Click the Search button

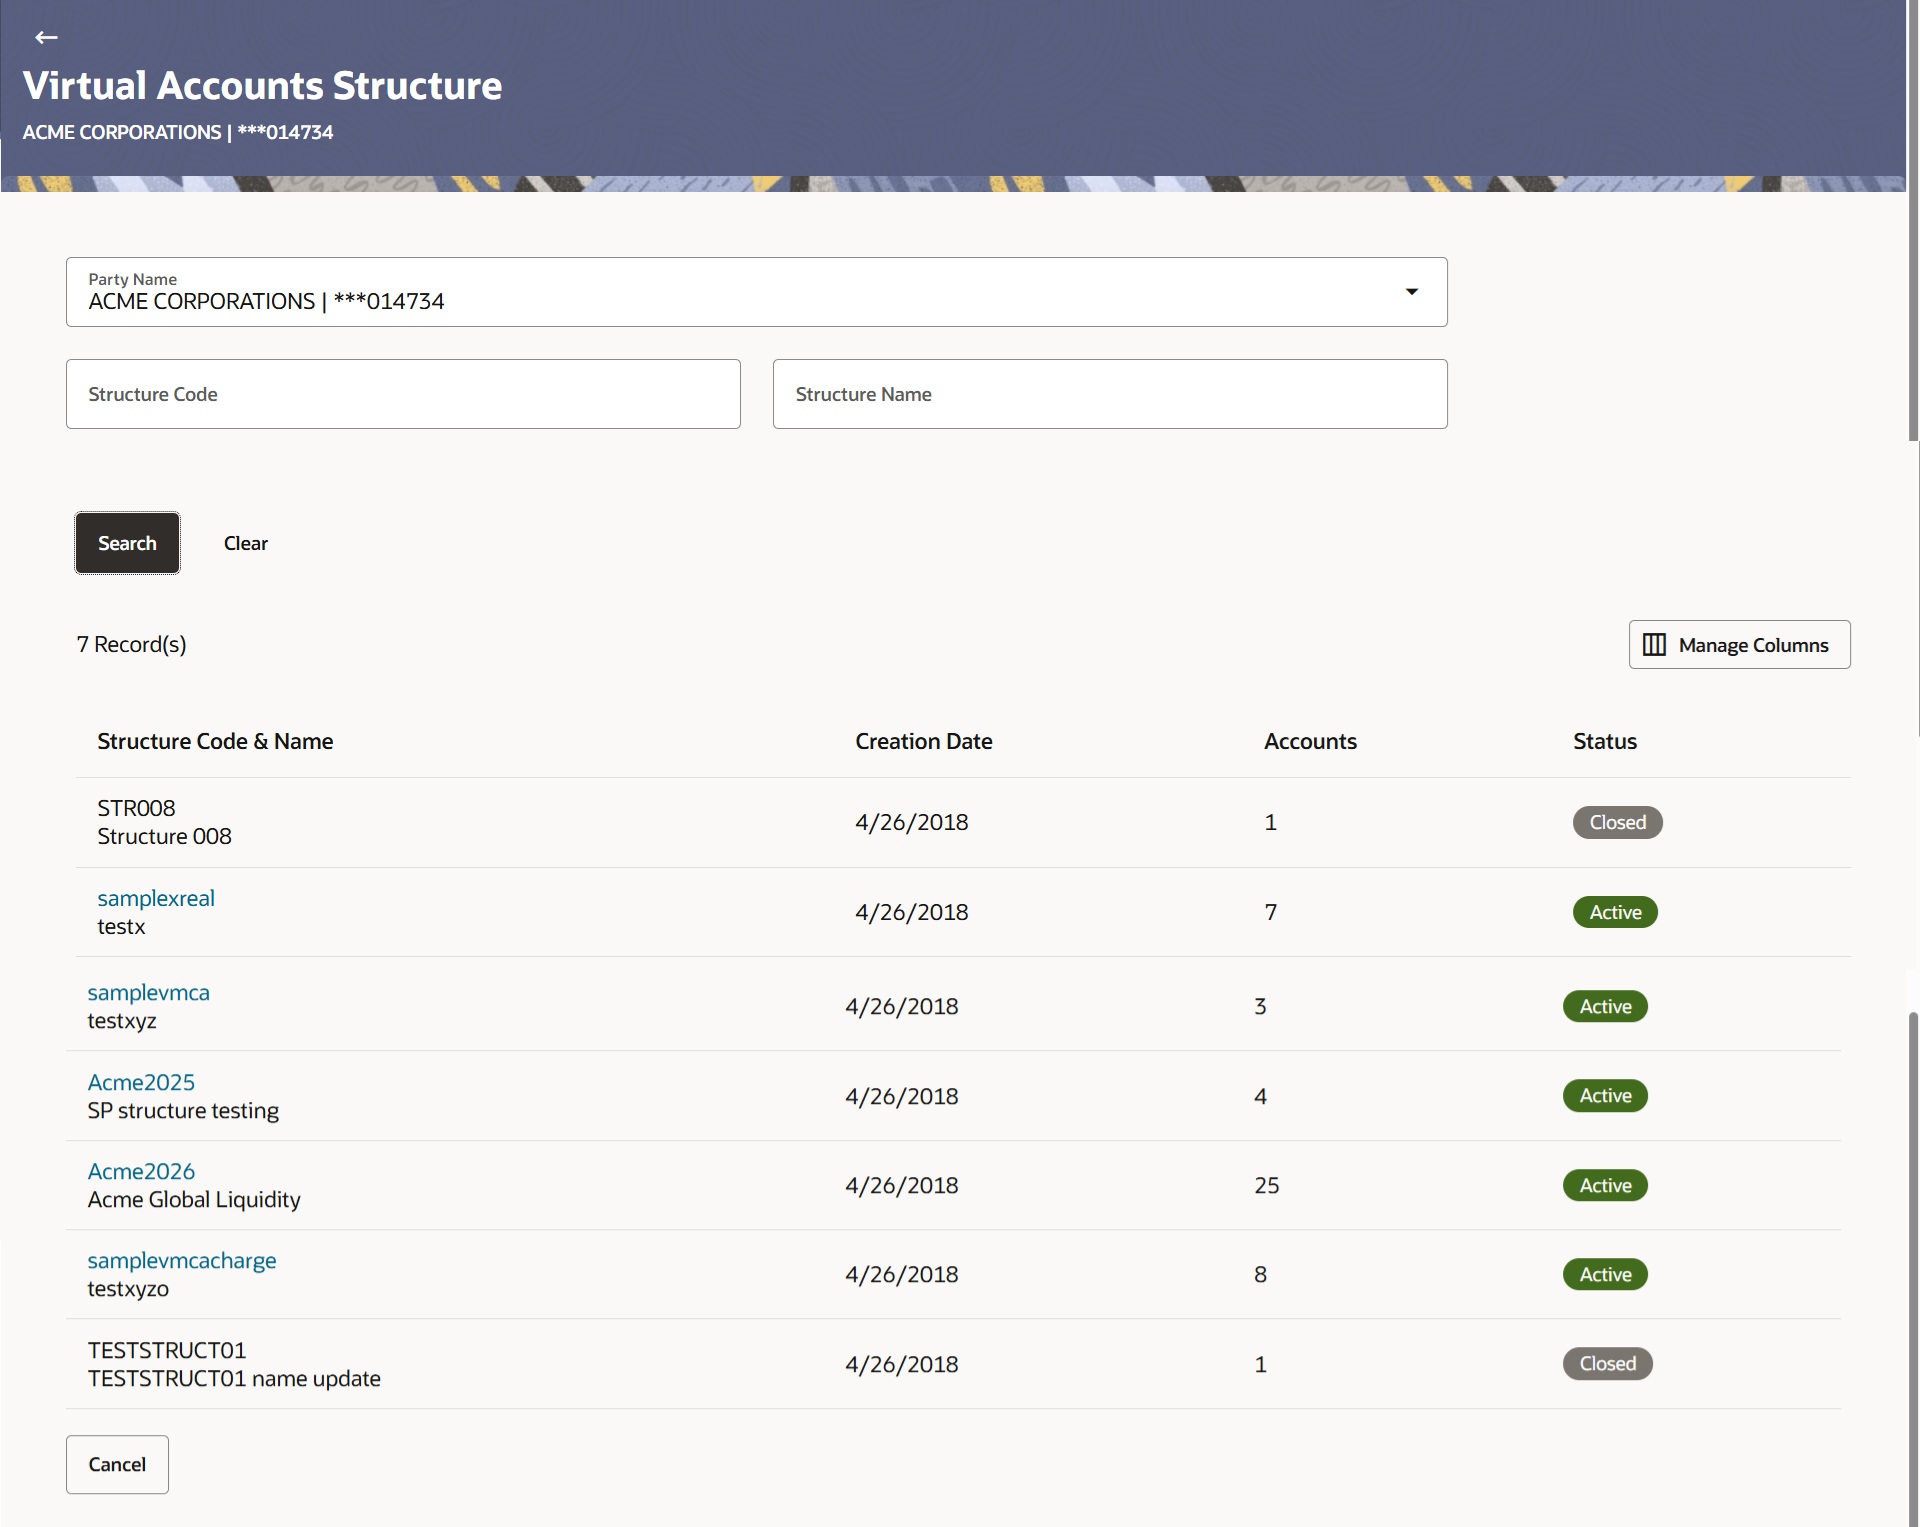tap(126, 543)
